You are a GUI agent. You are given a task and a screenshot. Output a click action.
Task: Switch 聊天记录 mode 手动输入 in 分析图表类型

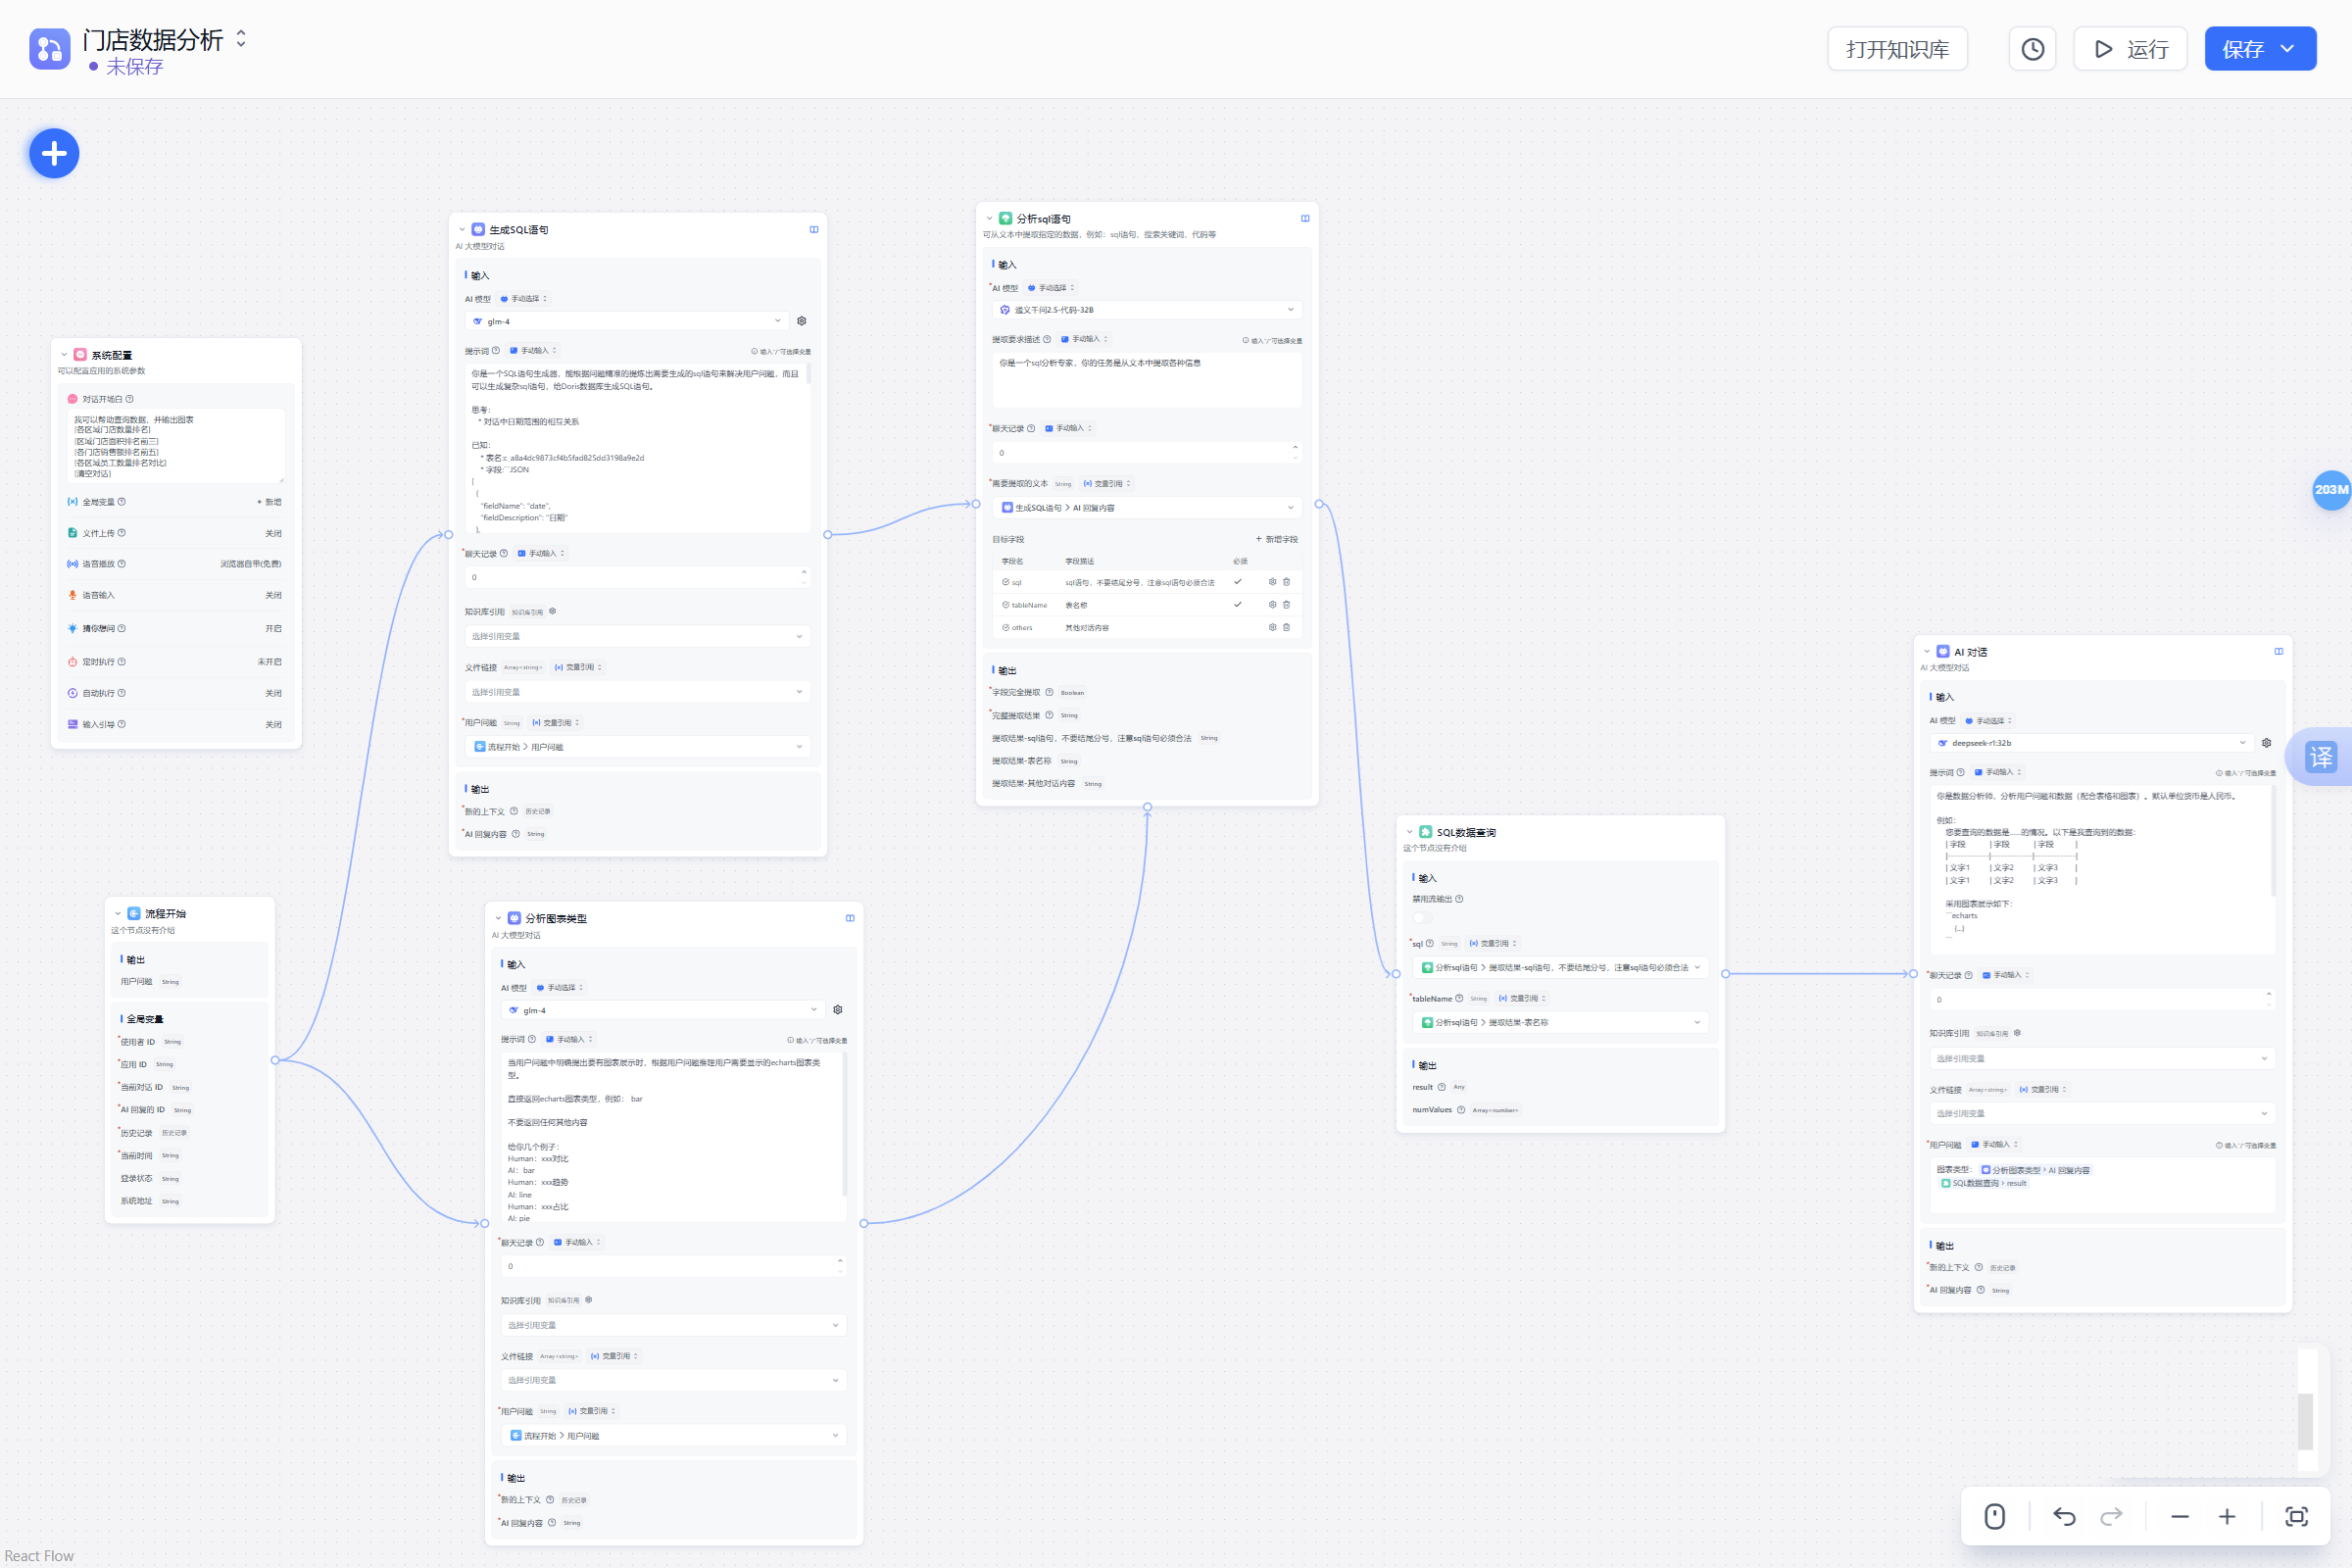coord(578,1243)
